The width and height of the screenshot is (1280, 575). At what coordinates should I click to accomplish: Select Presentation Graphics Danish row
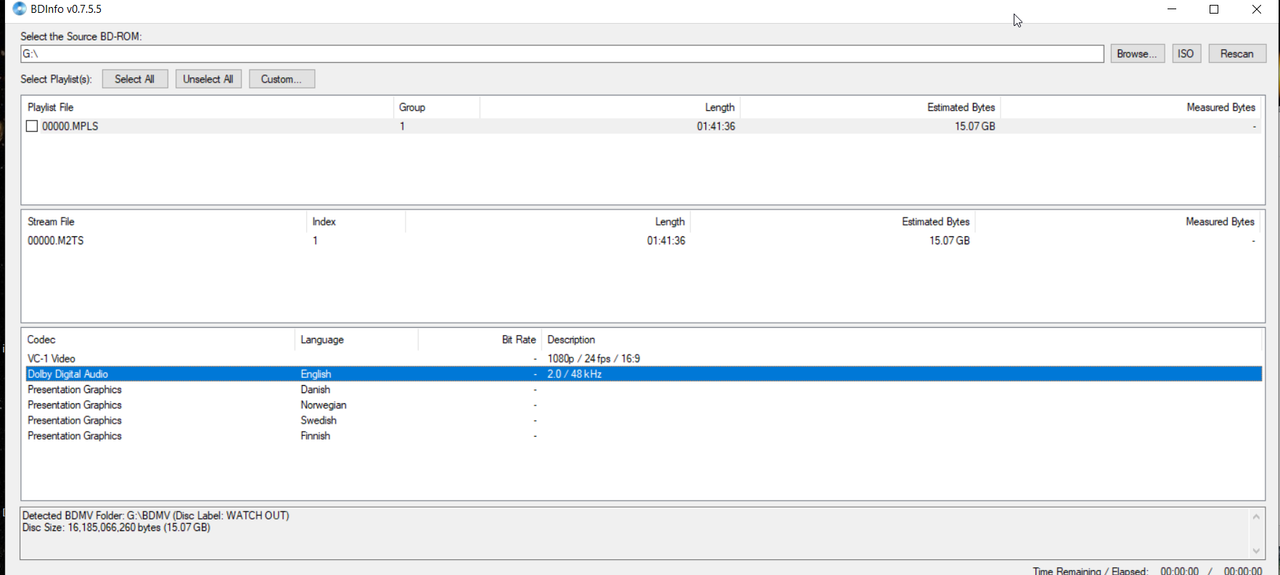(642, 389)
